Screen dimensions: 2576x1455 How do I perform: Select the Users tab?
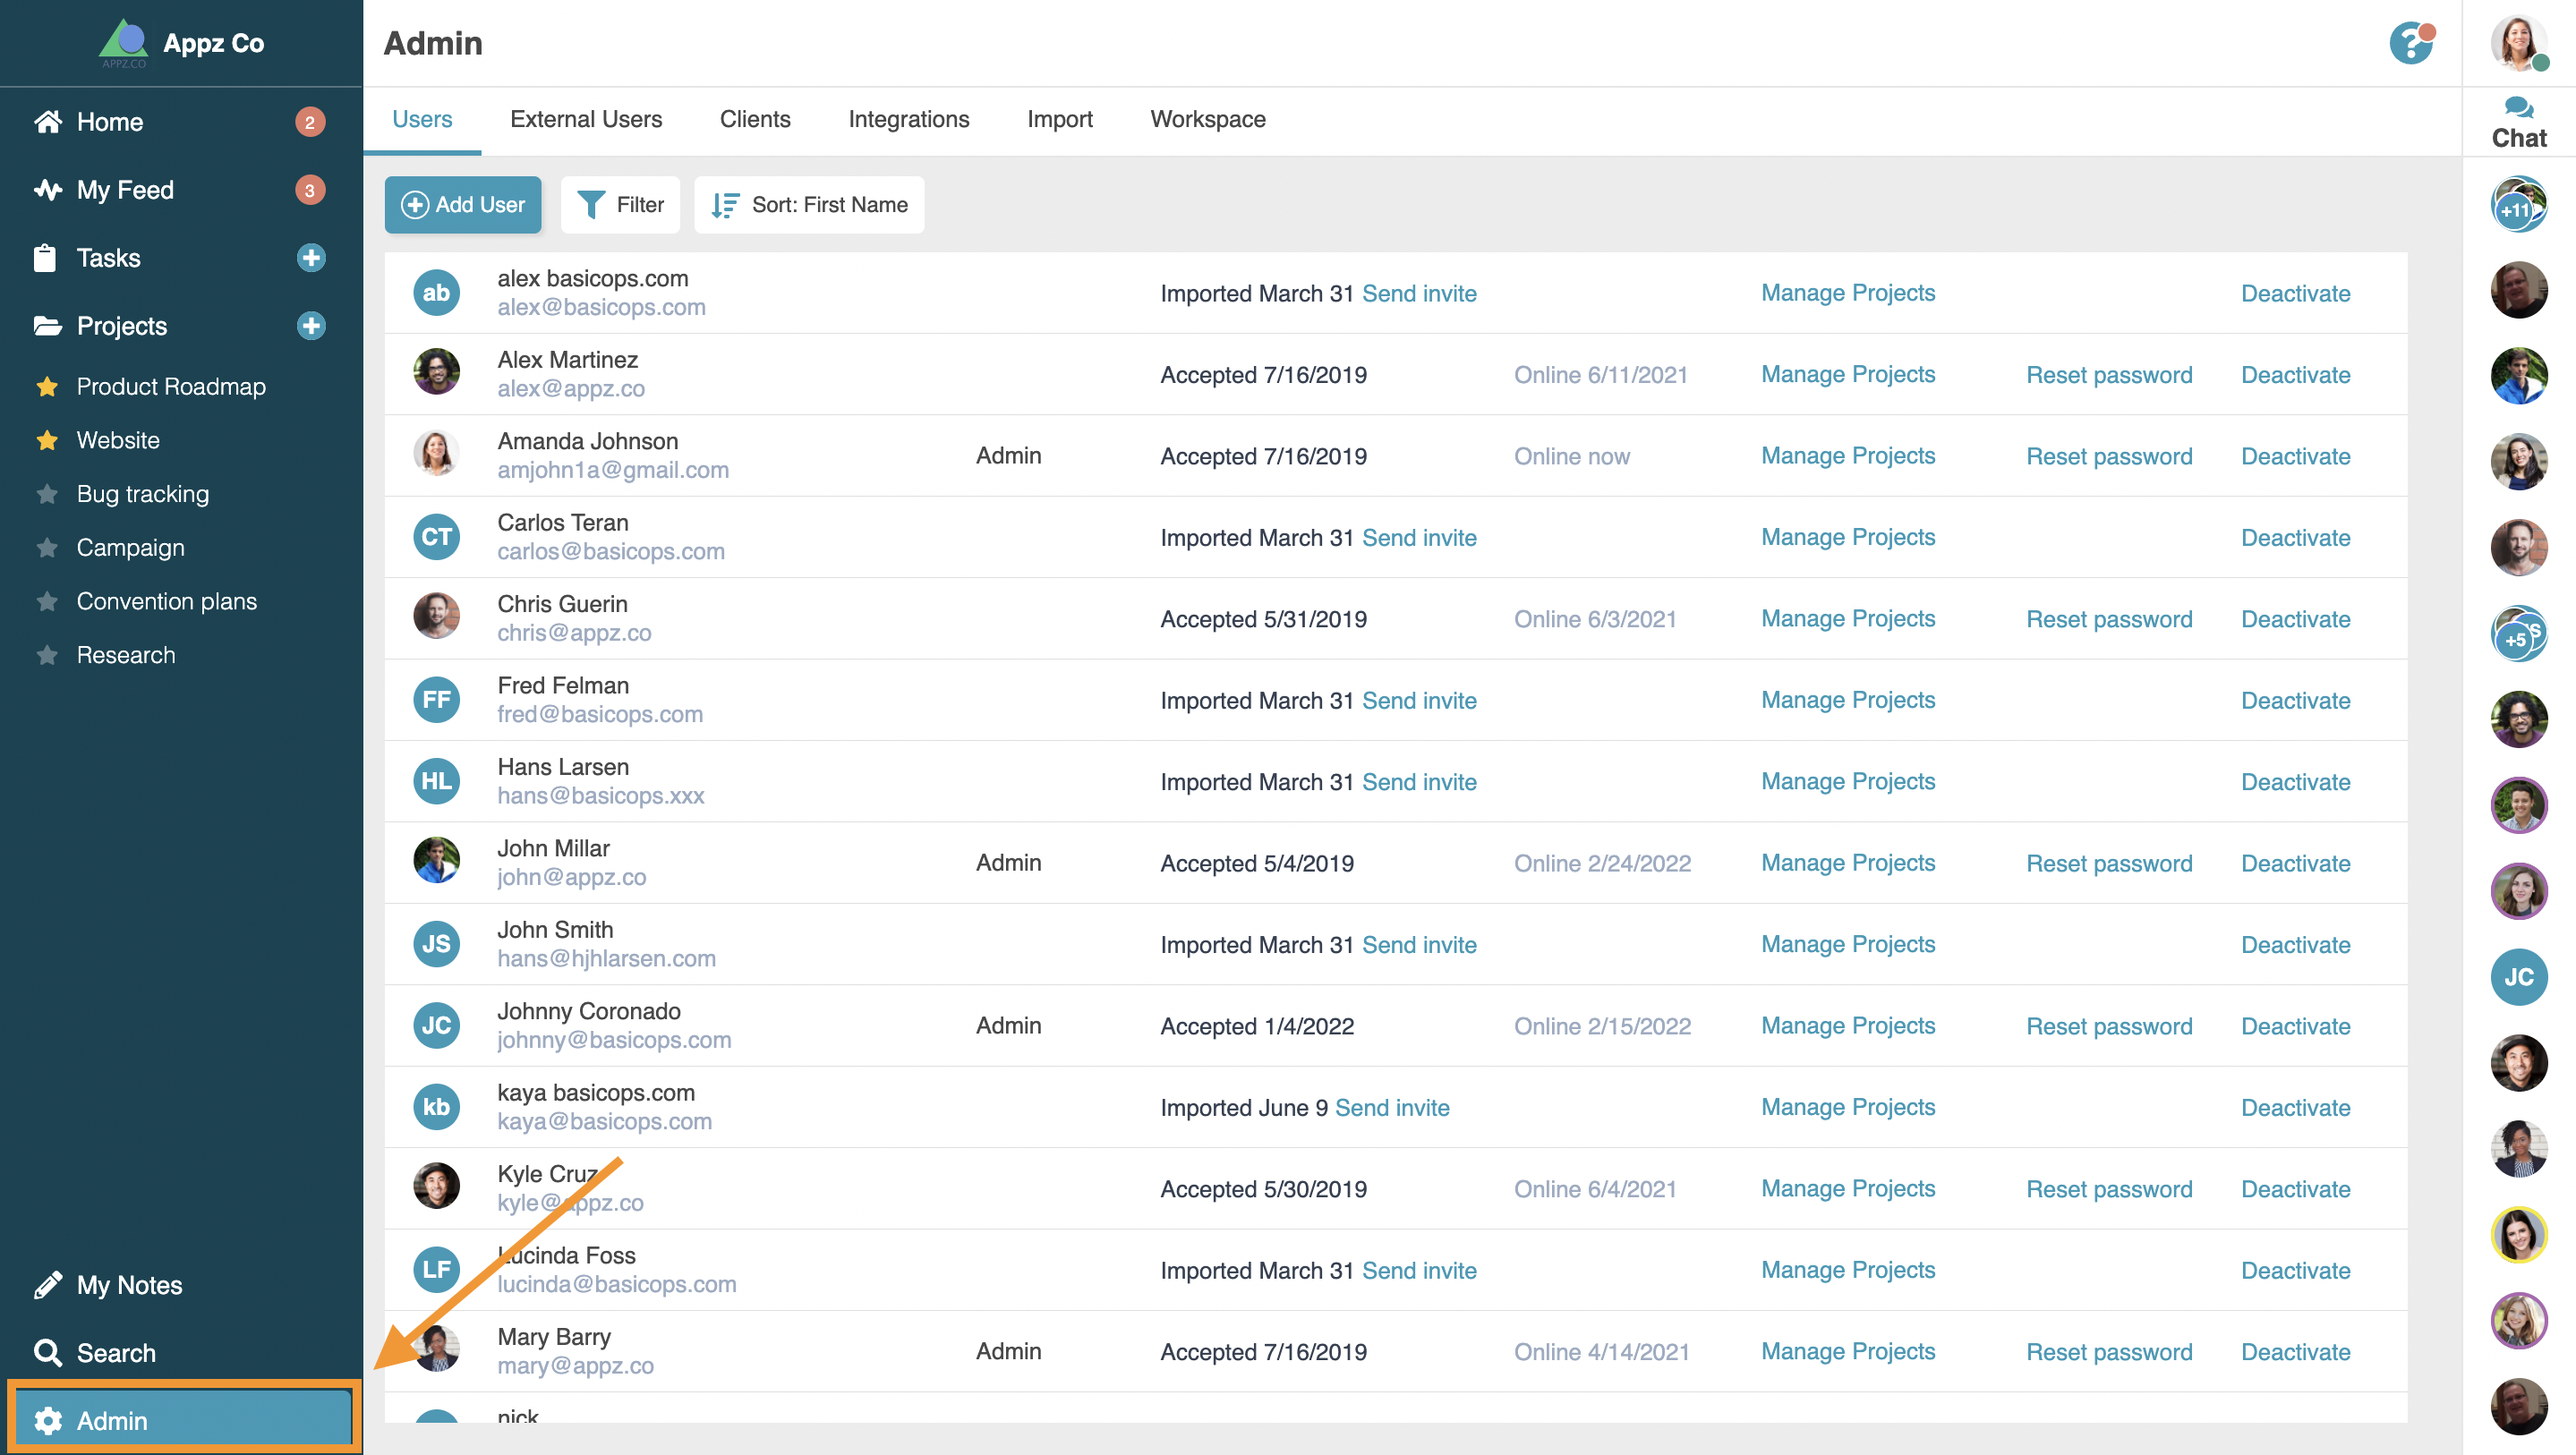[422, 120]
